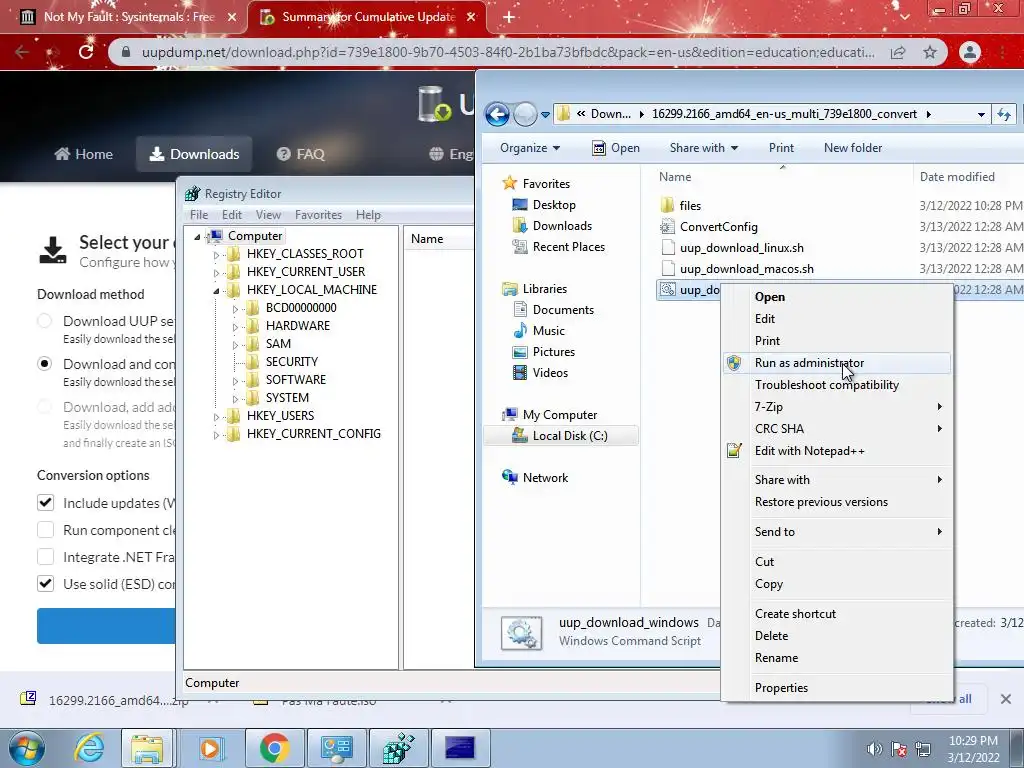Open Documents library in sidebar

[563, 310]
